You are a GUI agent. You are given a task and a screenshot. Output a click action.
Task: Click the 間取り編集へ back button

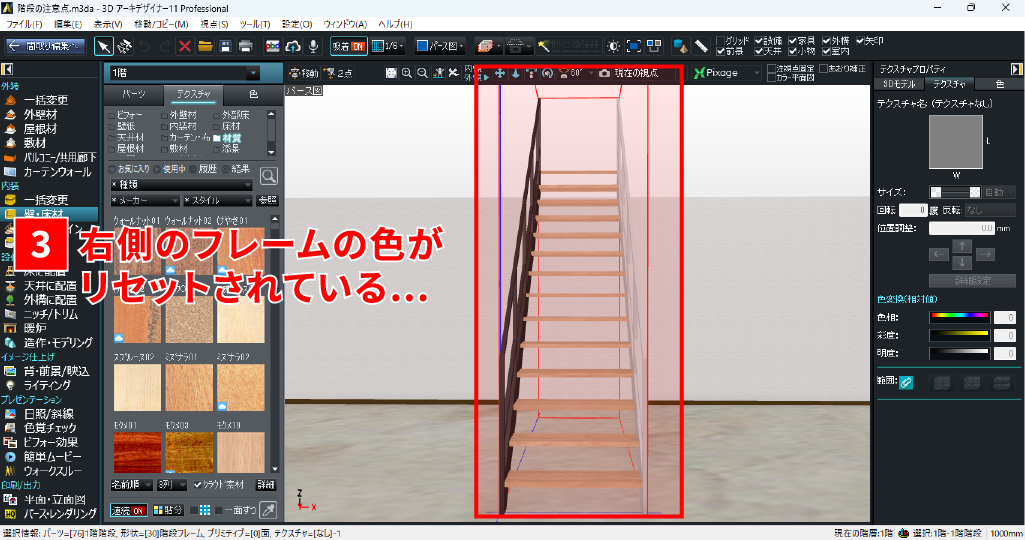tap(45, 46)
